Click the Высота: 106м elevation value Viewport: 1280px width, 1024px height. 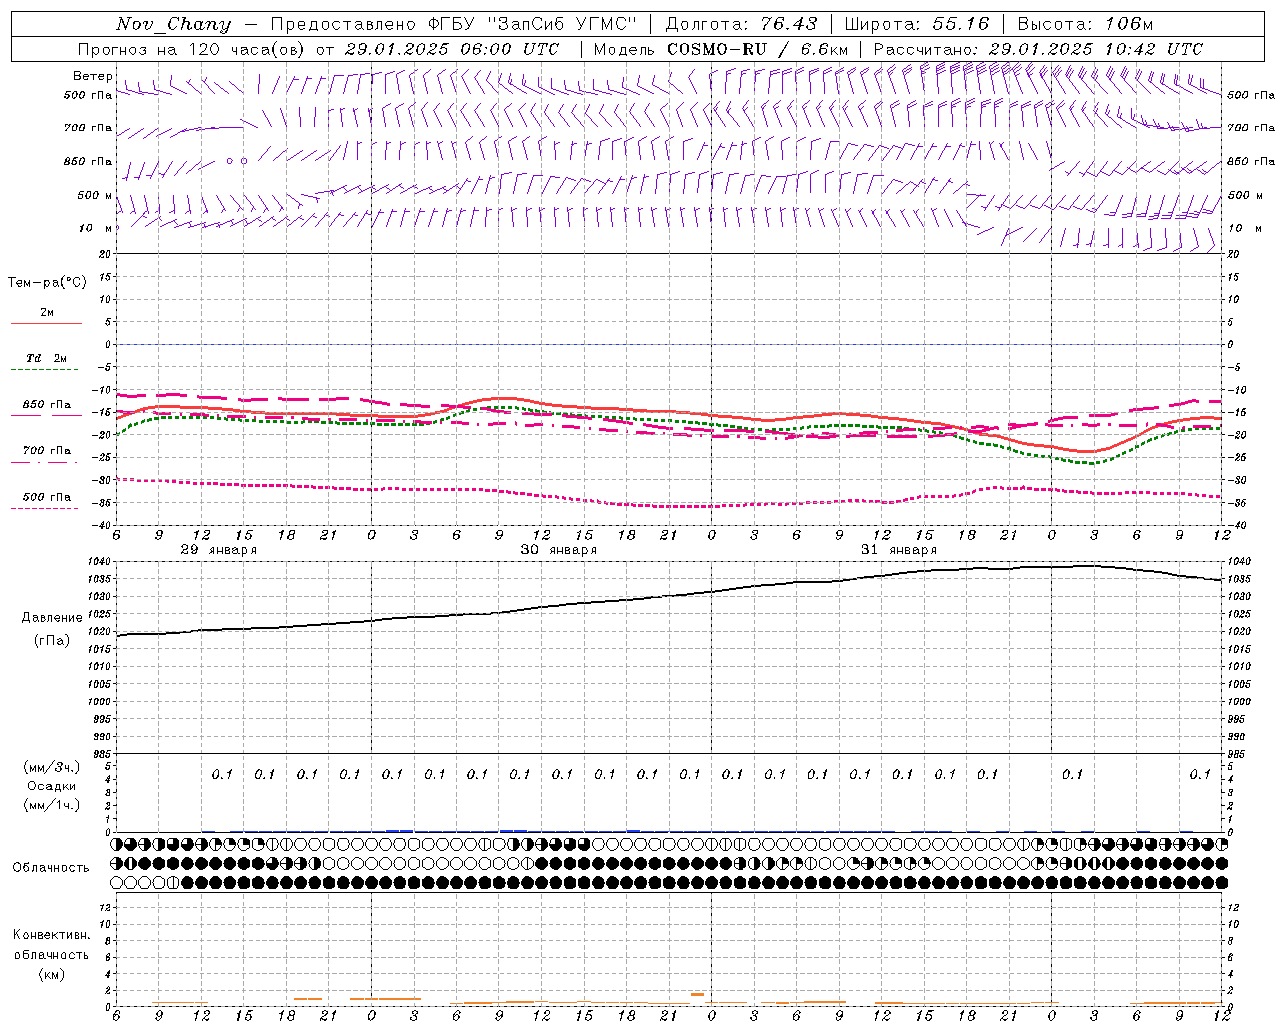(x=1085, y=24)
